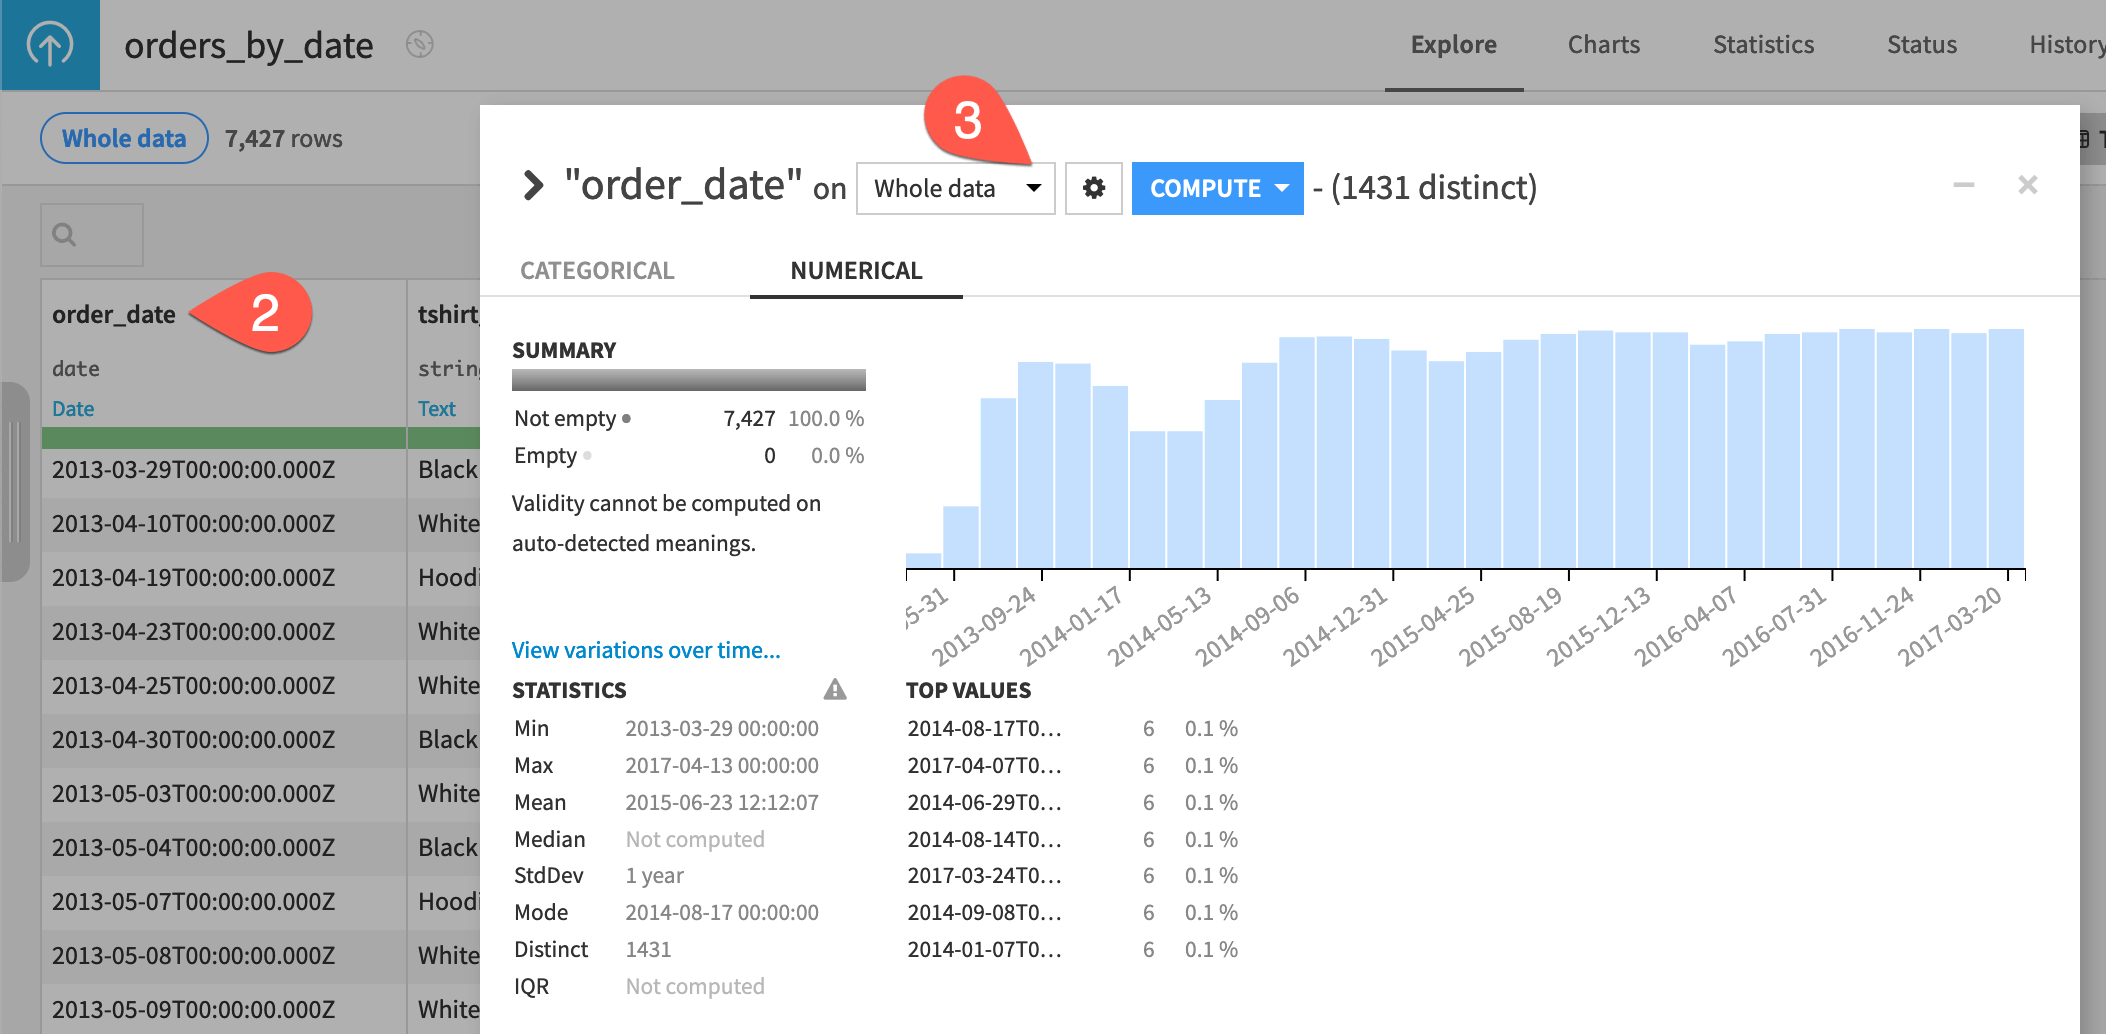Minimize the order_date analysis dialog
Viewport: 2106px width, 1034px height.
point(1966,185)
